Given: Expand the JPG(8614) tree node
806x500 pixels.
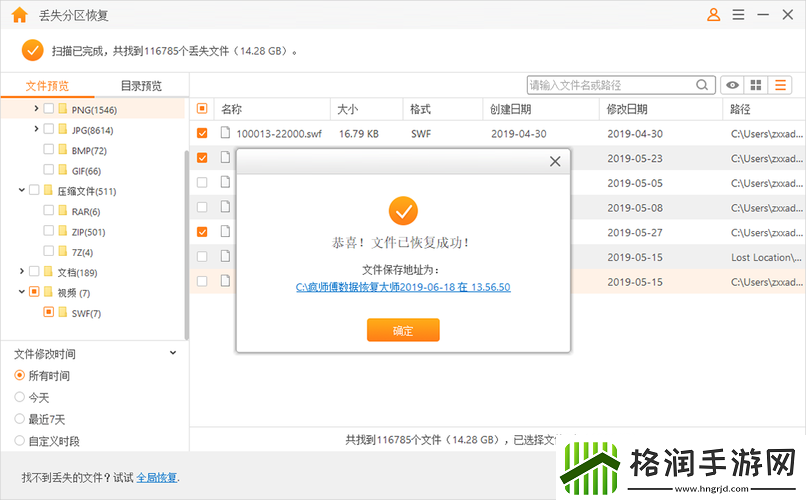Looking at the screenshot, I should pos(36,128).
